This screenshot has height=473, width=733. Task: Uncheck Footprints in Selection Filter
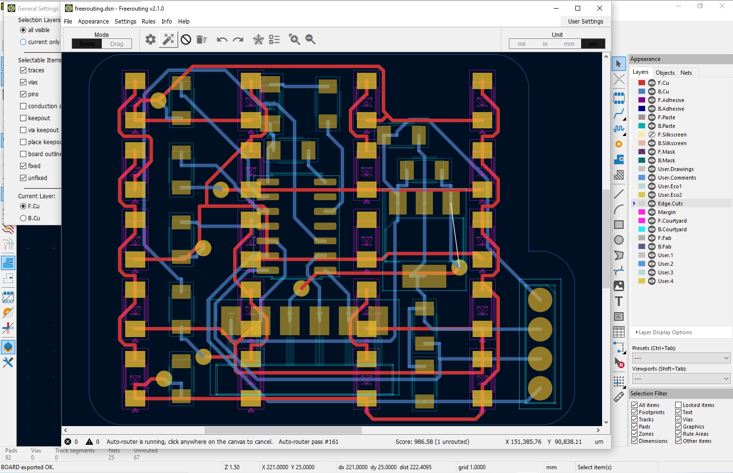tap(634, 412)
